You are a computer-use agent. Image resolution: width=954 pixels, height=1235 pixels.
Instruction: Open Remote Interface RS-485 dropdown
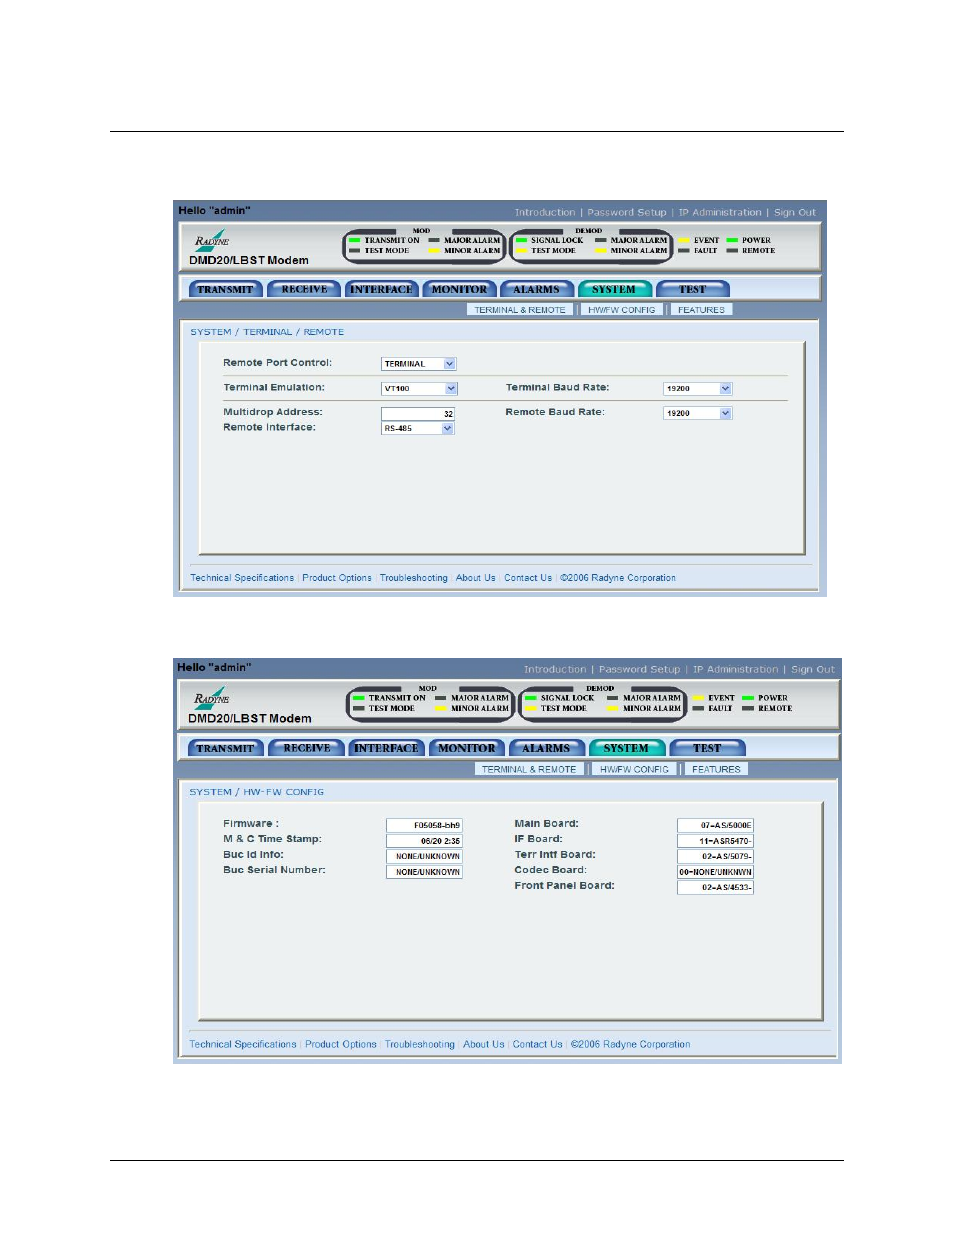418,428
